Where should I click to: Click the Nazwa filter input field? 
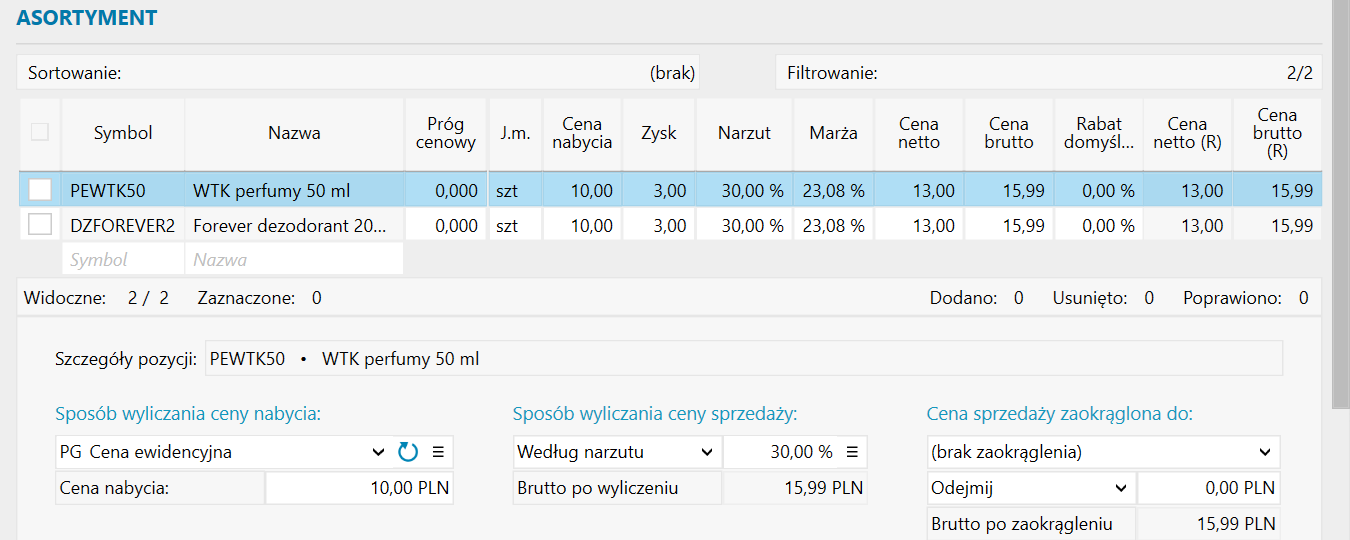[x=293, y=260]
